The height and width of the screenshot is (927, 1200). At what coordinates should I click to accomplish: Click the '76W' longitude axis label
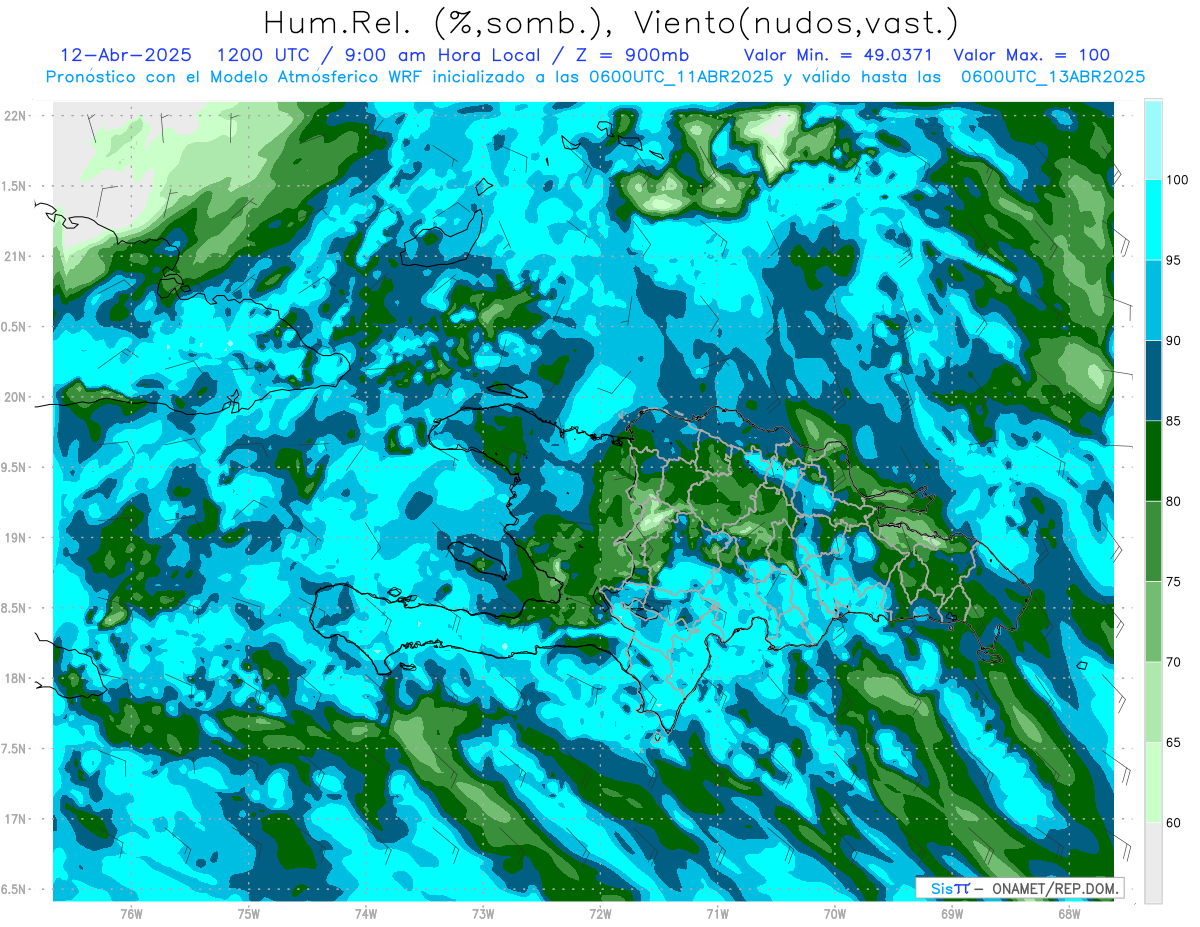click(131, 913)
